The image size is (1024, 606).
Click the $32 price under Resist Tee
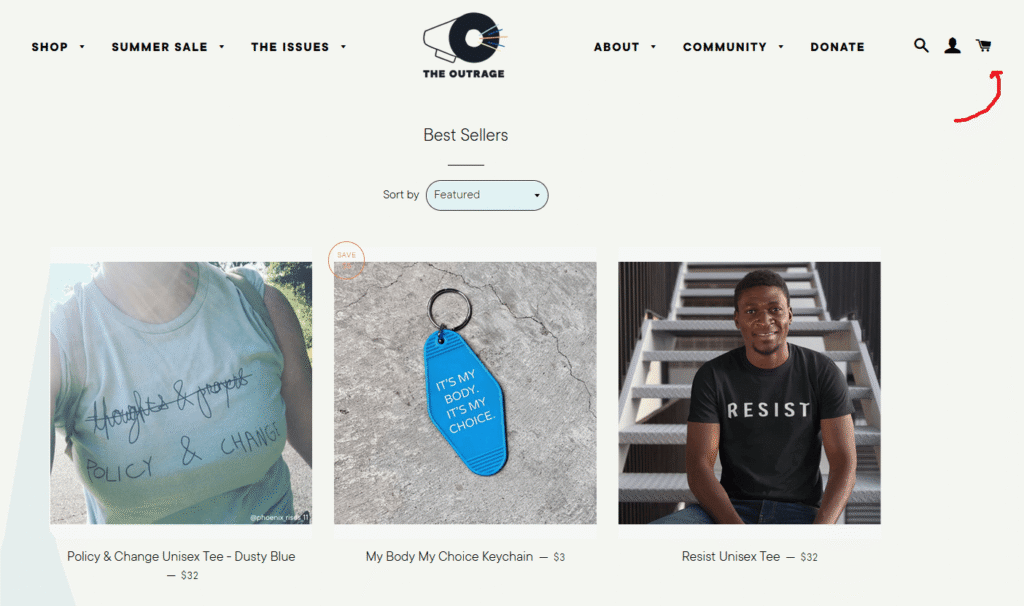[808, 557]
